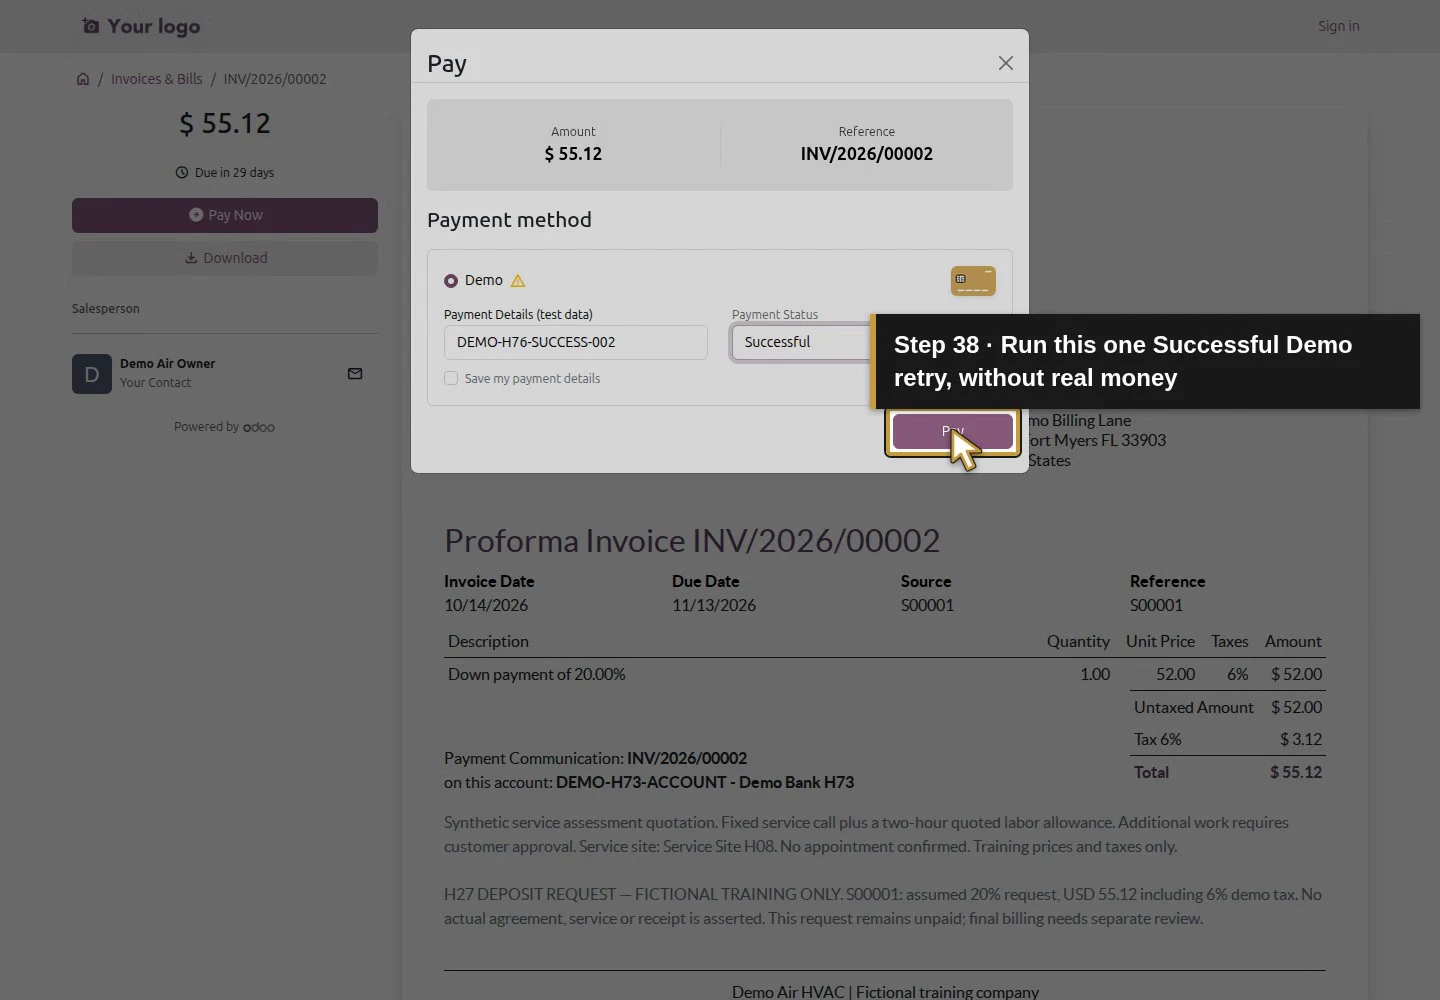1440x1000 pixels.
Task: Click the due date 11/13/2026
Action: (x=714, y=606)
